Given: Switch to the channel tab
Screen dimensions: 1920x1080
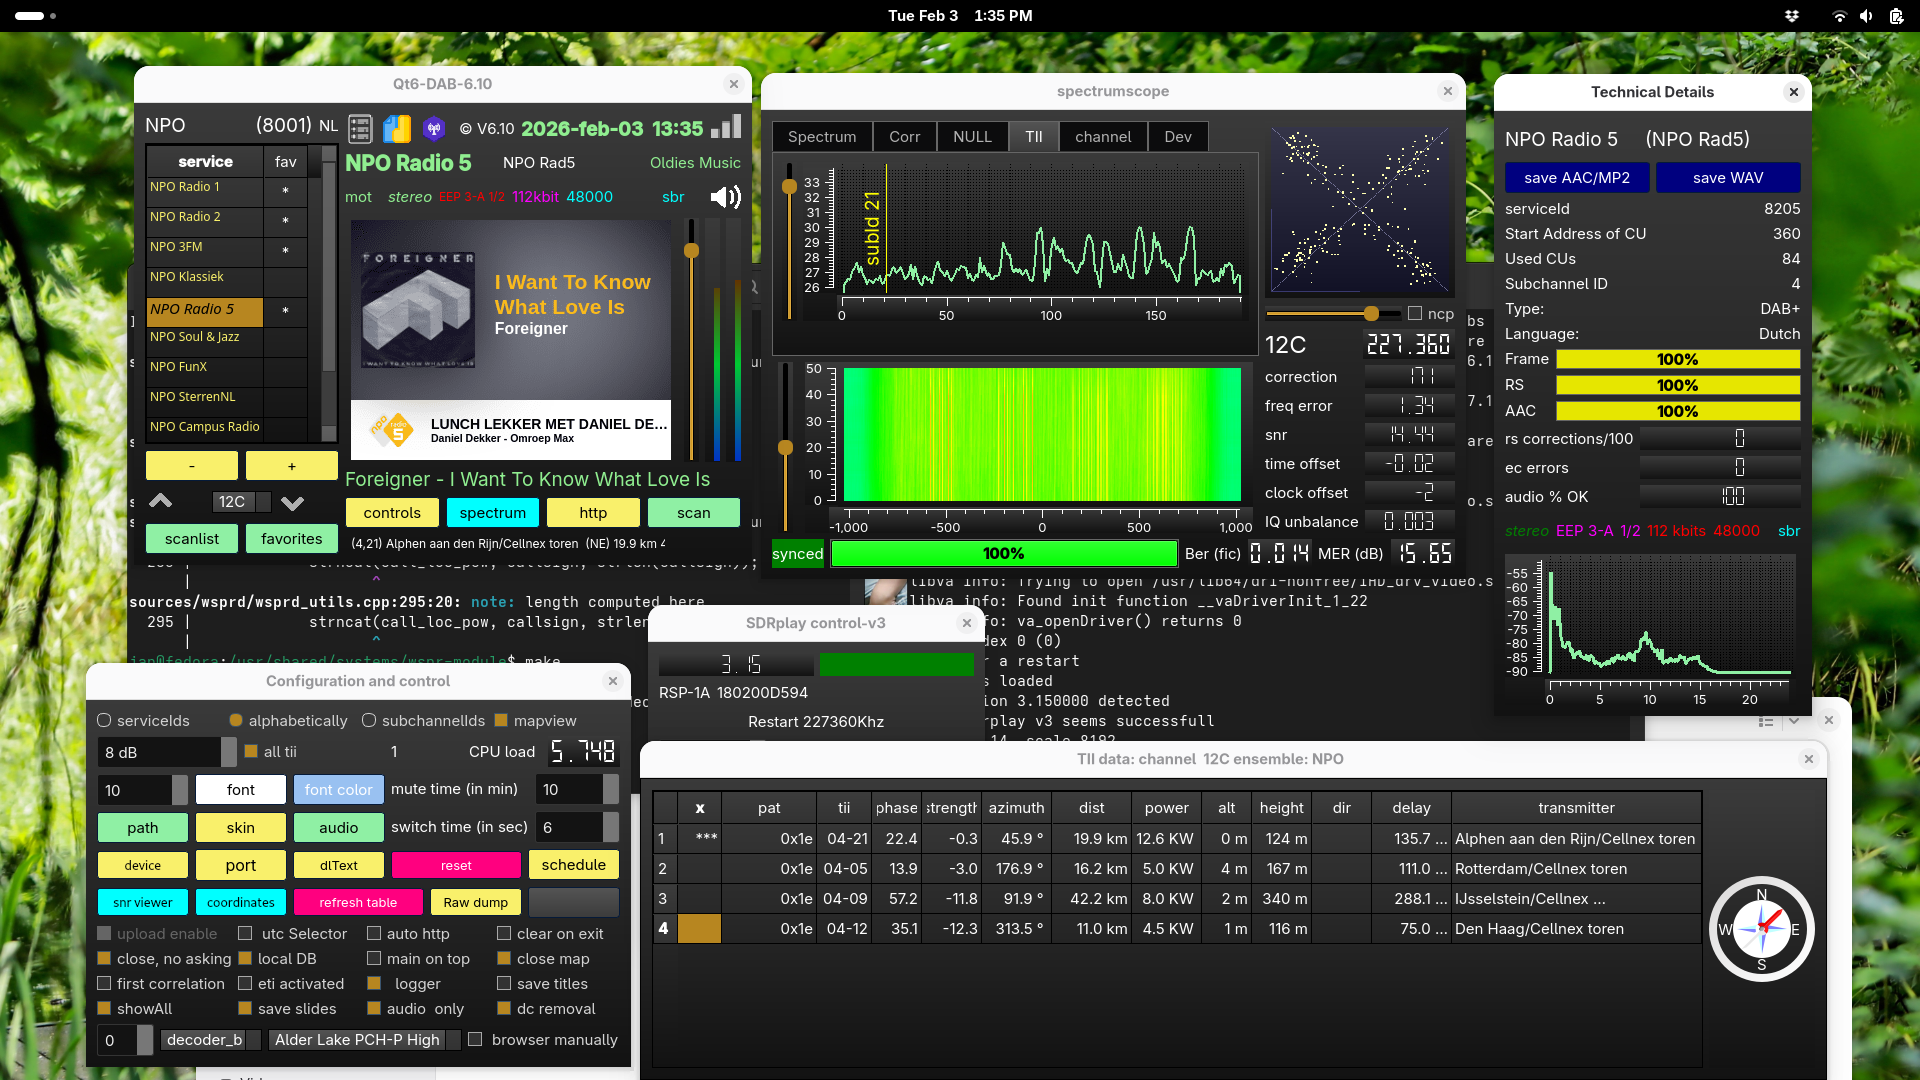Looking at the screenshot, I should point(1103,137).
